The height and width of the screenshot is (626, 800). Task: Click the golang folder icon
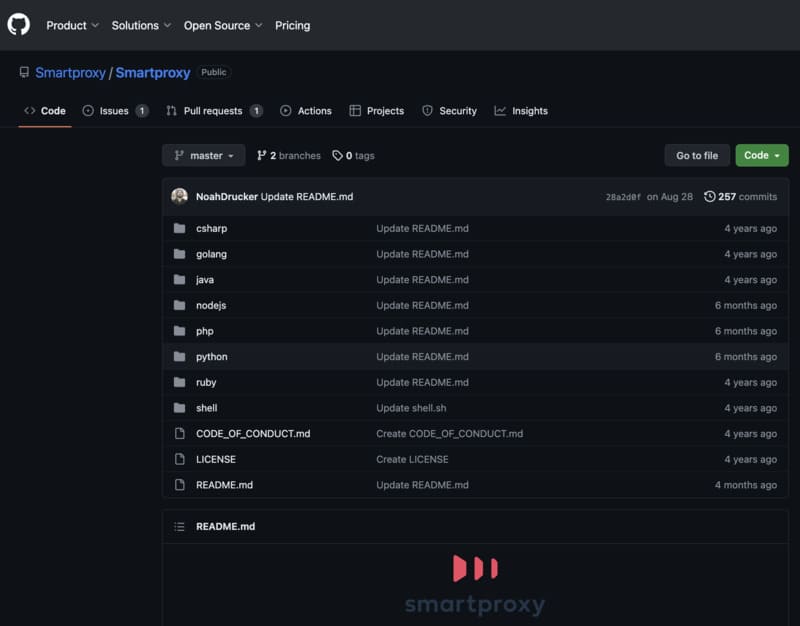[x=180, y=254]
